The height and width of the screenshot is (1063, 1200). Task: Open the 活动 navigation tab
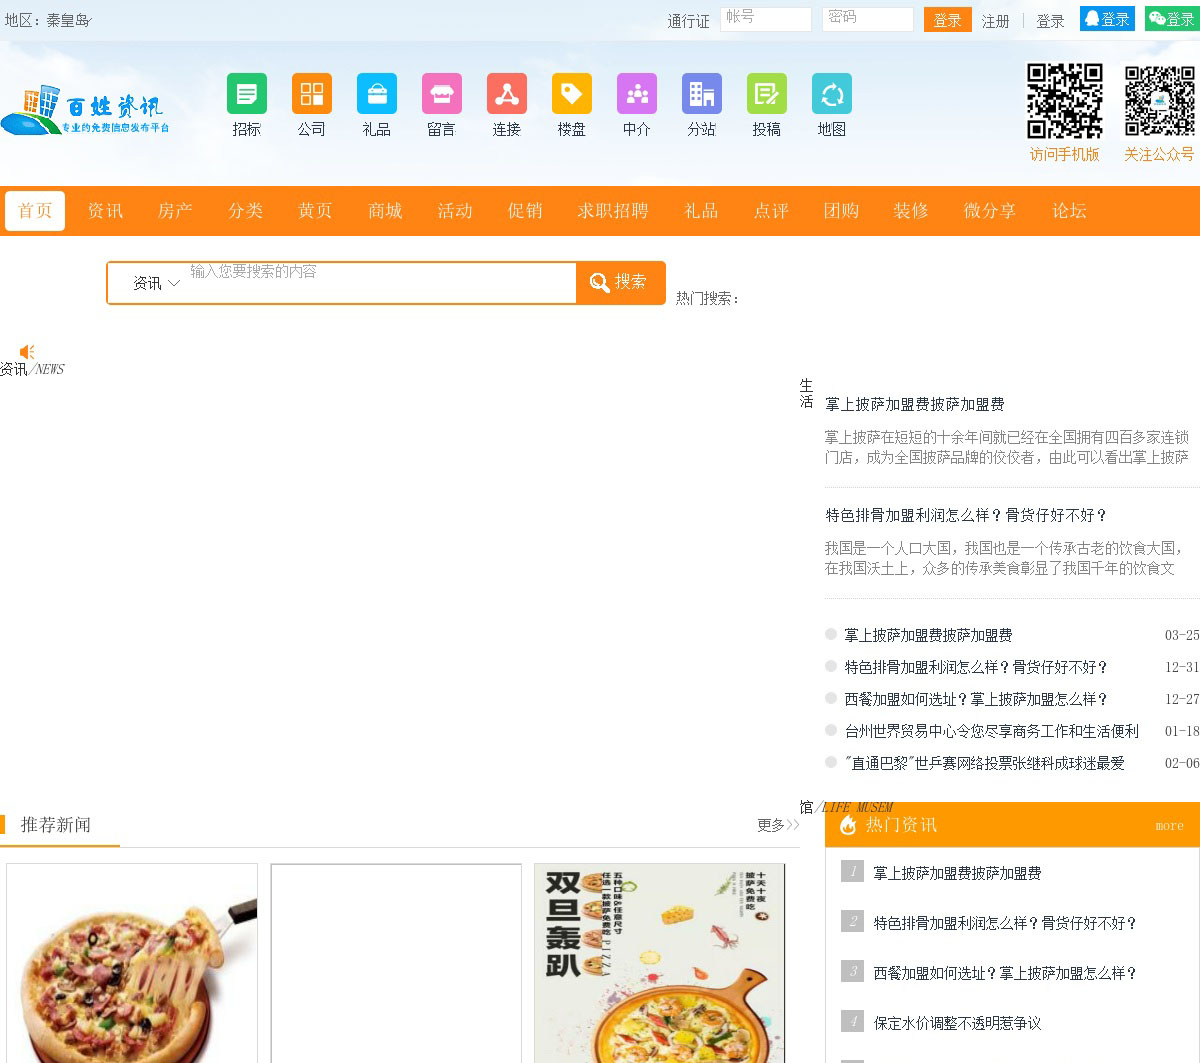point(455,211)
